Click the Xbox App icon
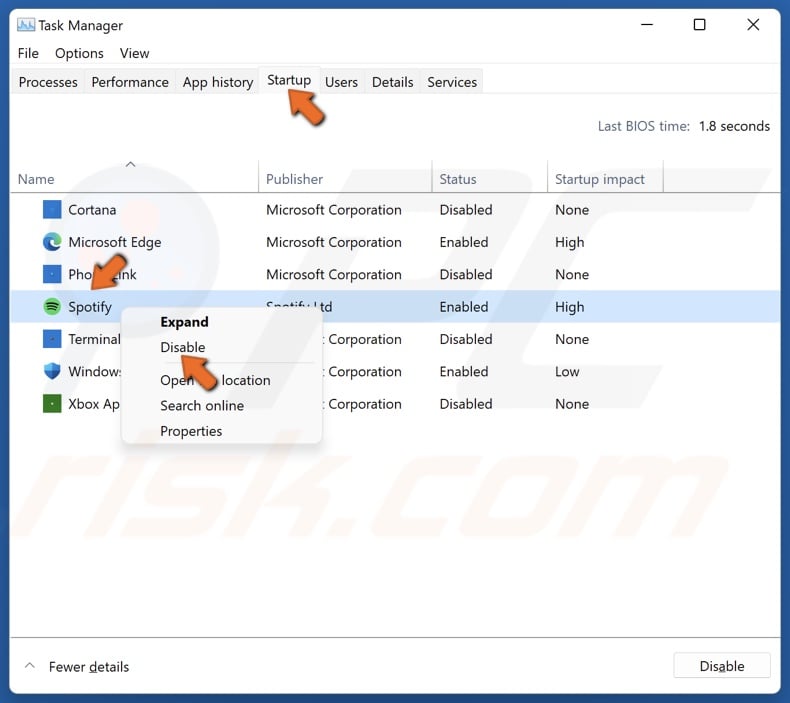 click(52, 404)
